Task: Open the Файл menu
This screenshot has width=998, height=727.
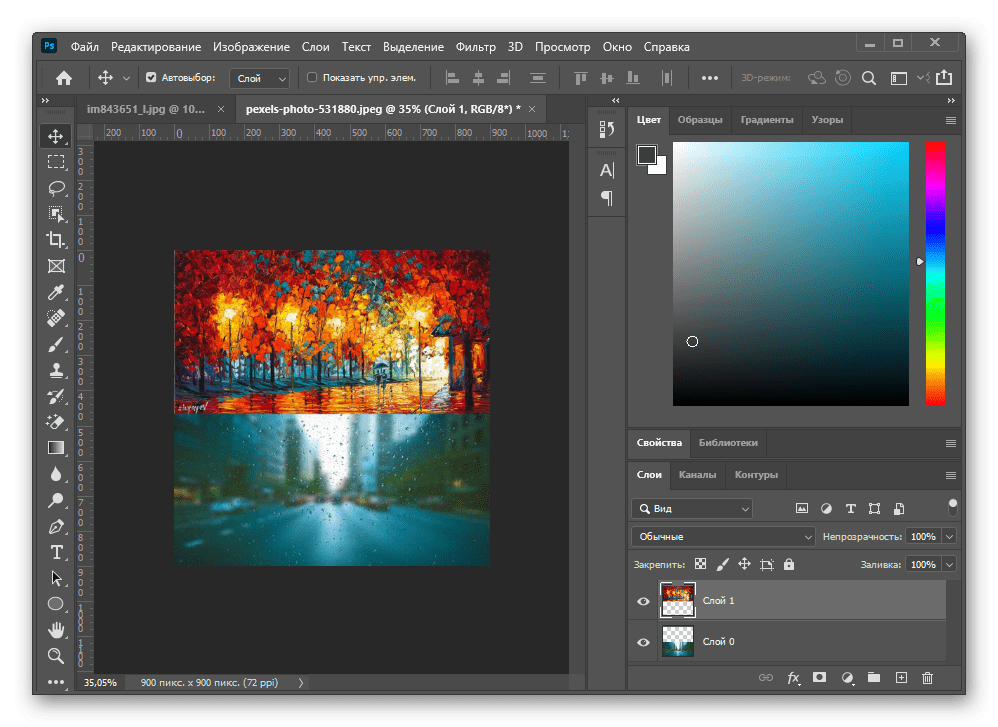Action: tap(85, 47)
